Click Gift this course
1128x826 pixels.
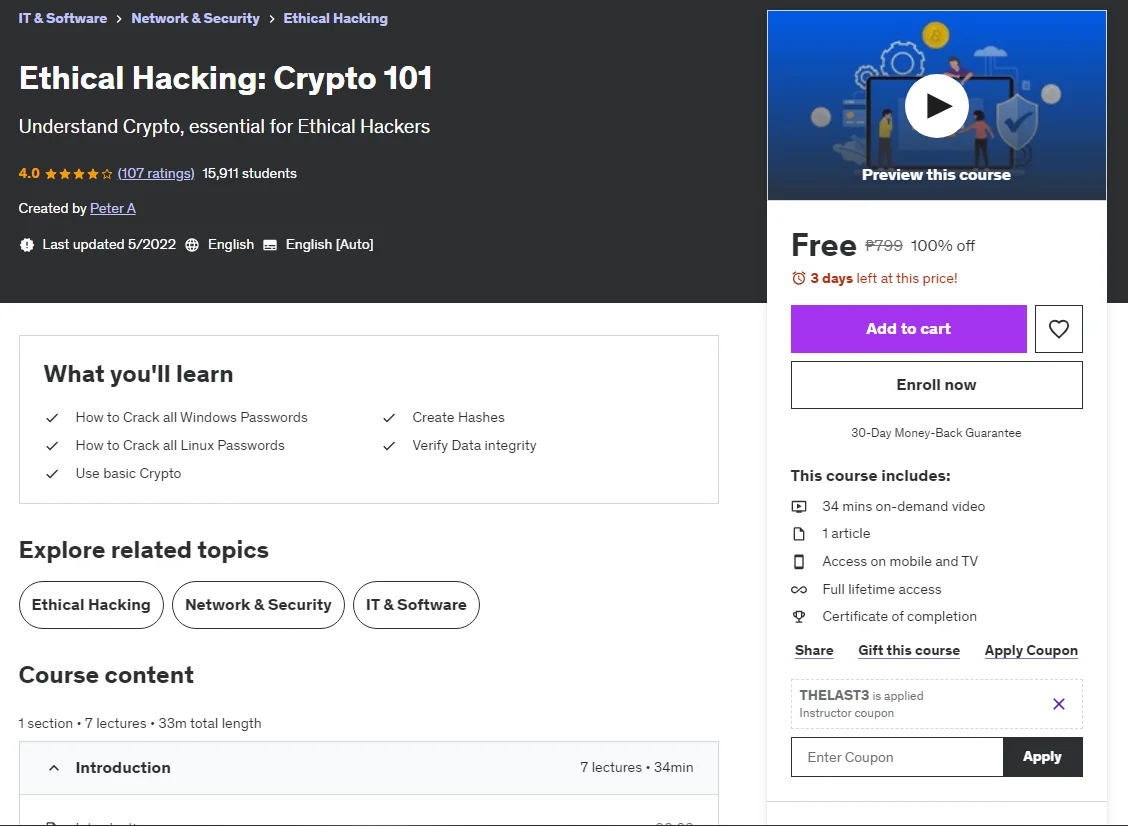point(909,650)
